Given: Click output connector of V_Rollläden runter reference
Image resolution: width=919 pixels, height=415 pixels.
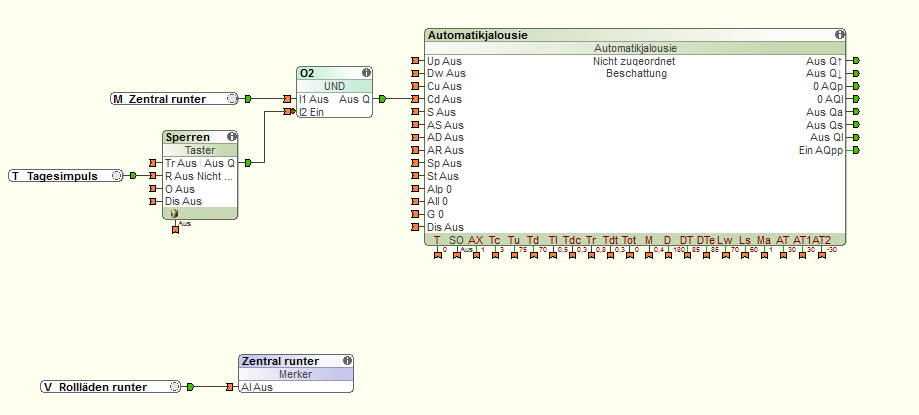Looking at the screenshot, I should pyautogui.click(x=190, y=387).
